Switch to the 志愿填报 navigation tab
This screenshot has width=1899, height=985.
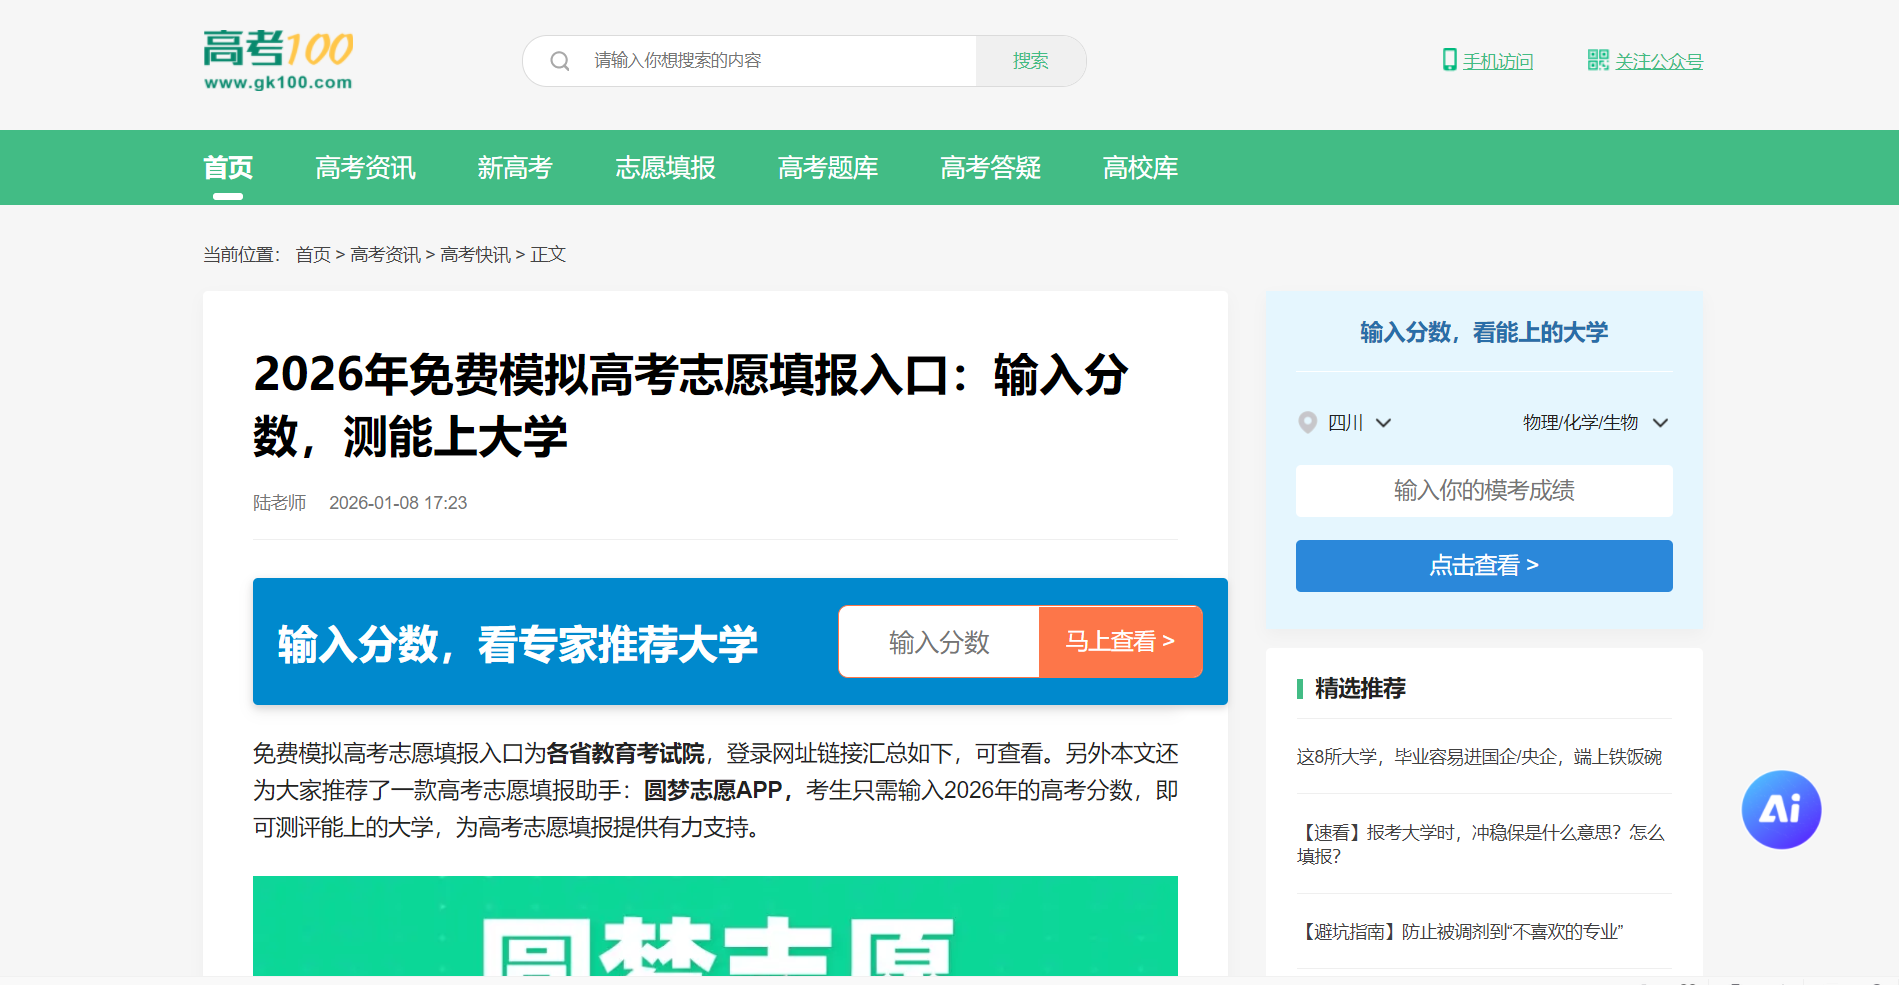665,168
